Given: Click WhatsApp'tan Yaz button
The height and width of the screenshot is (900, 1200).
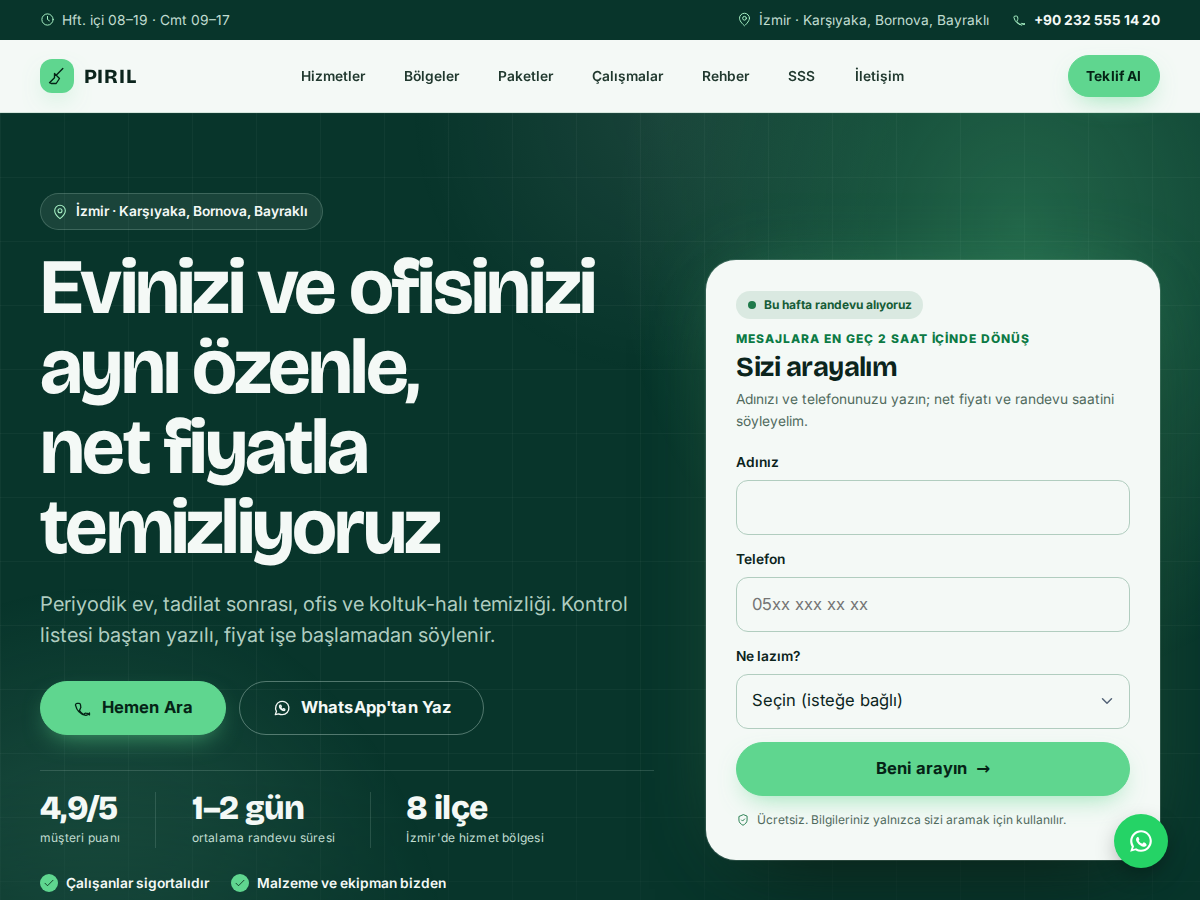Looking at the screenshot, I should coord(361,708).
